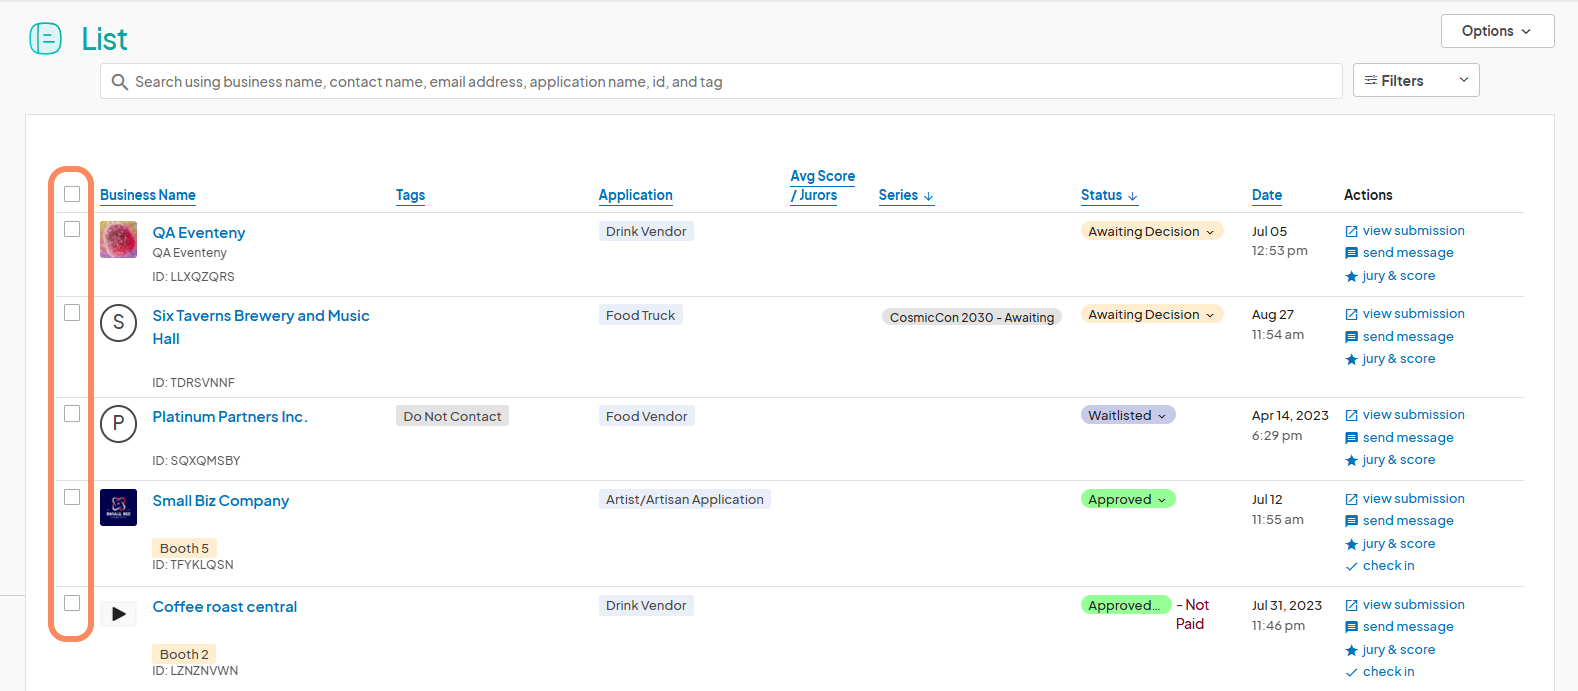Click the Booth 5 tag
The width and height of the screenshot is (1578, 691).
click(184, 548)
